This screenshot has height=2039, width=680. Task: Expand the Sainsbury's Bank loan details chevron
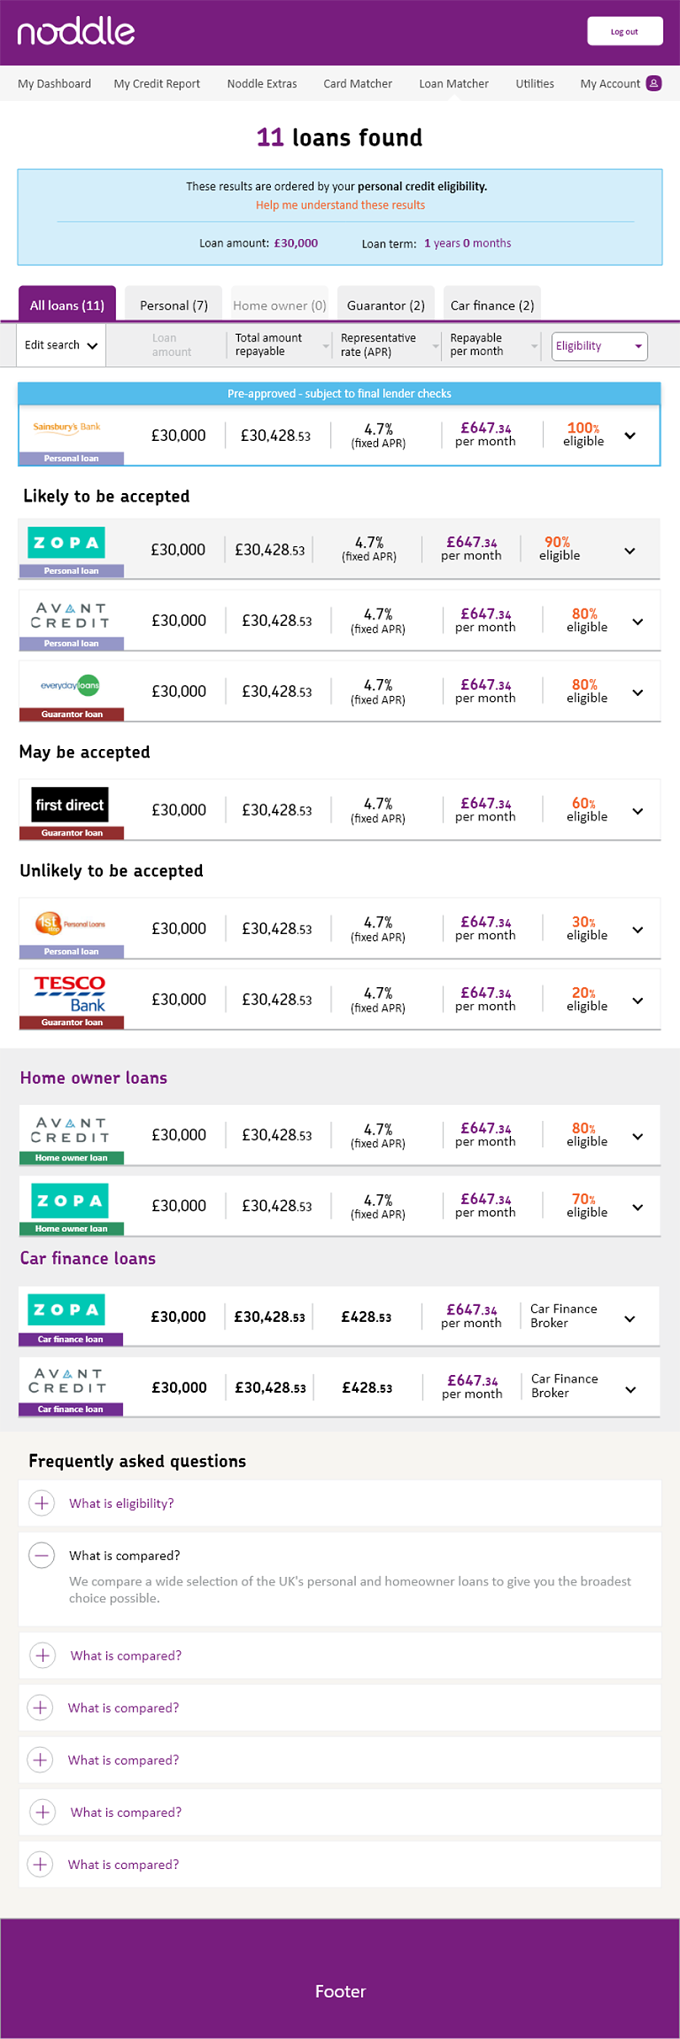(x=630, y=436)
